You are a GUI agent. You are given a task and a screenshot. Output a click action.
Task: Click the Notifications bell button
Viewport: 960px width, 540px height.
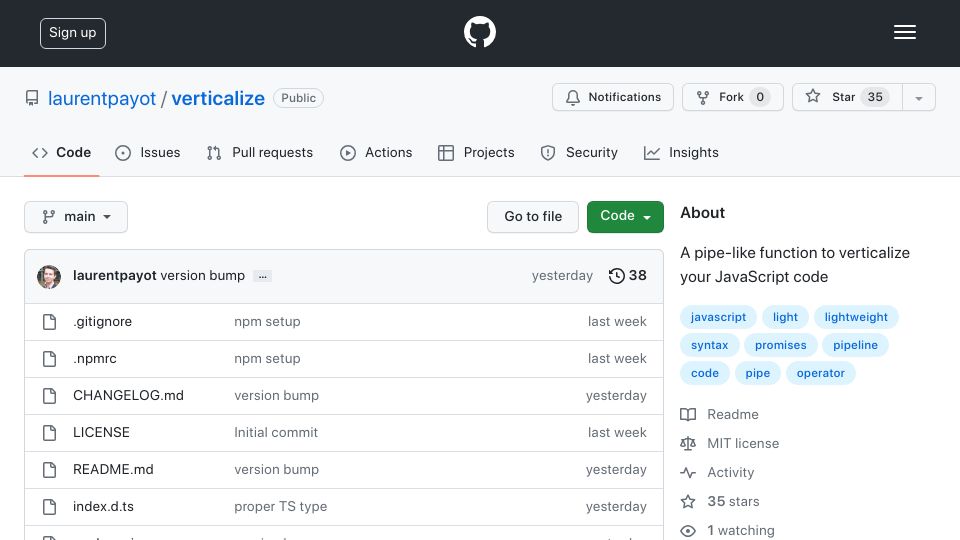click(x=613, y=97)
